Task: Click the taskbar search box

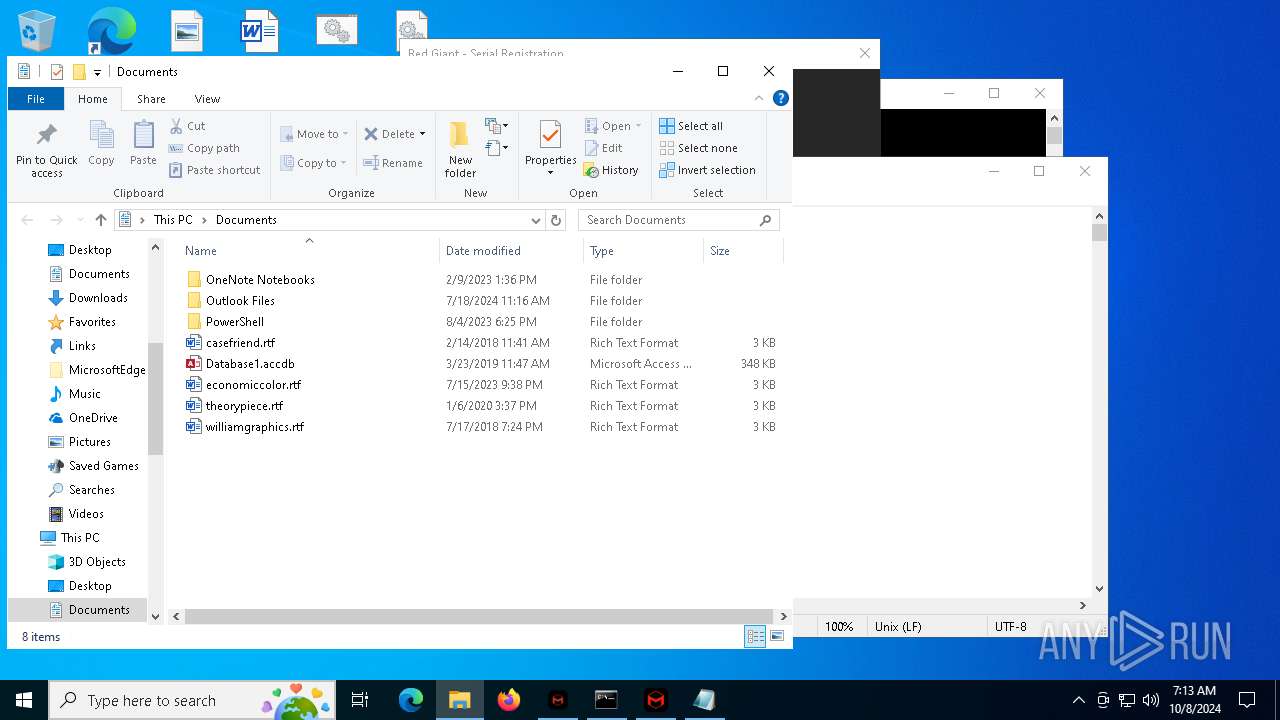Action: tap(193, 700)
